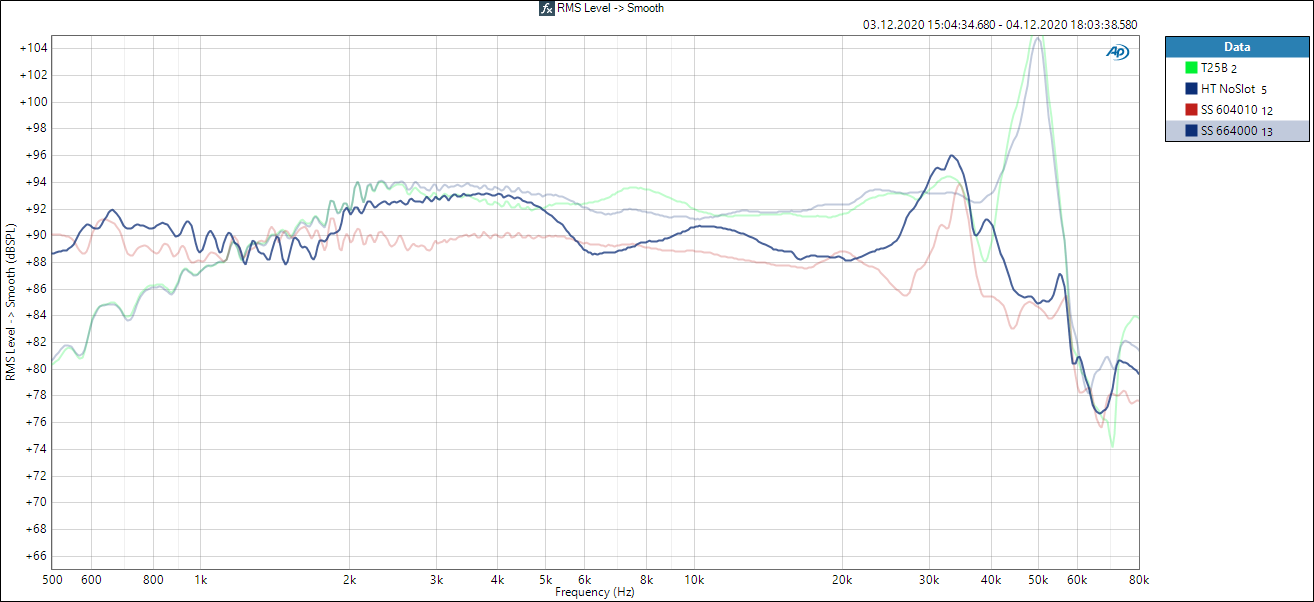Click the 80k frequency axis label
The height and width of the screenshot is (602, 1314).
(x=1138, y=580)
